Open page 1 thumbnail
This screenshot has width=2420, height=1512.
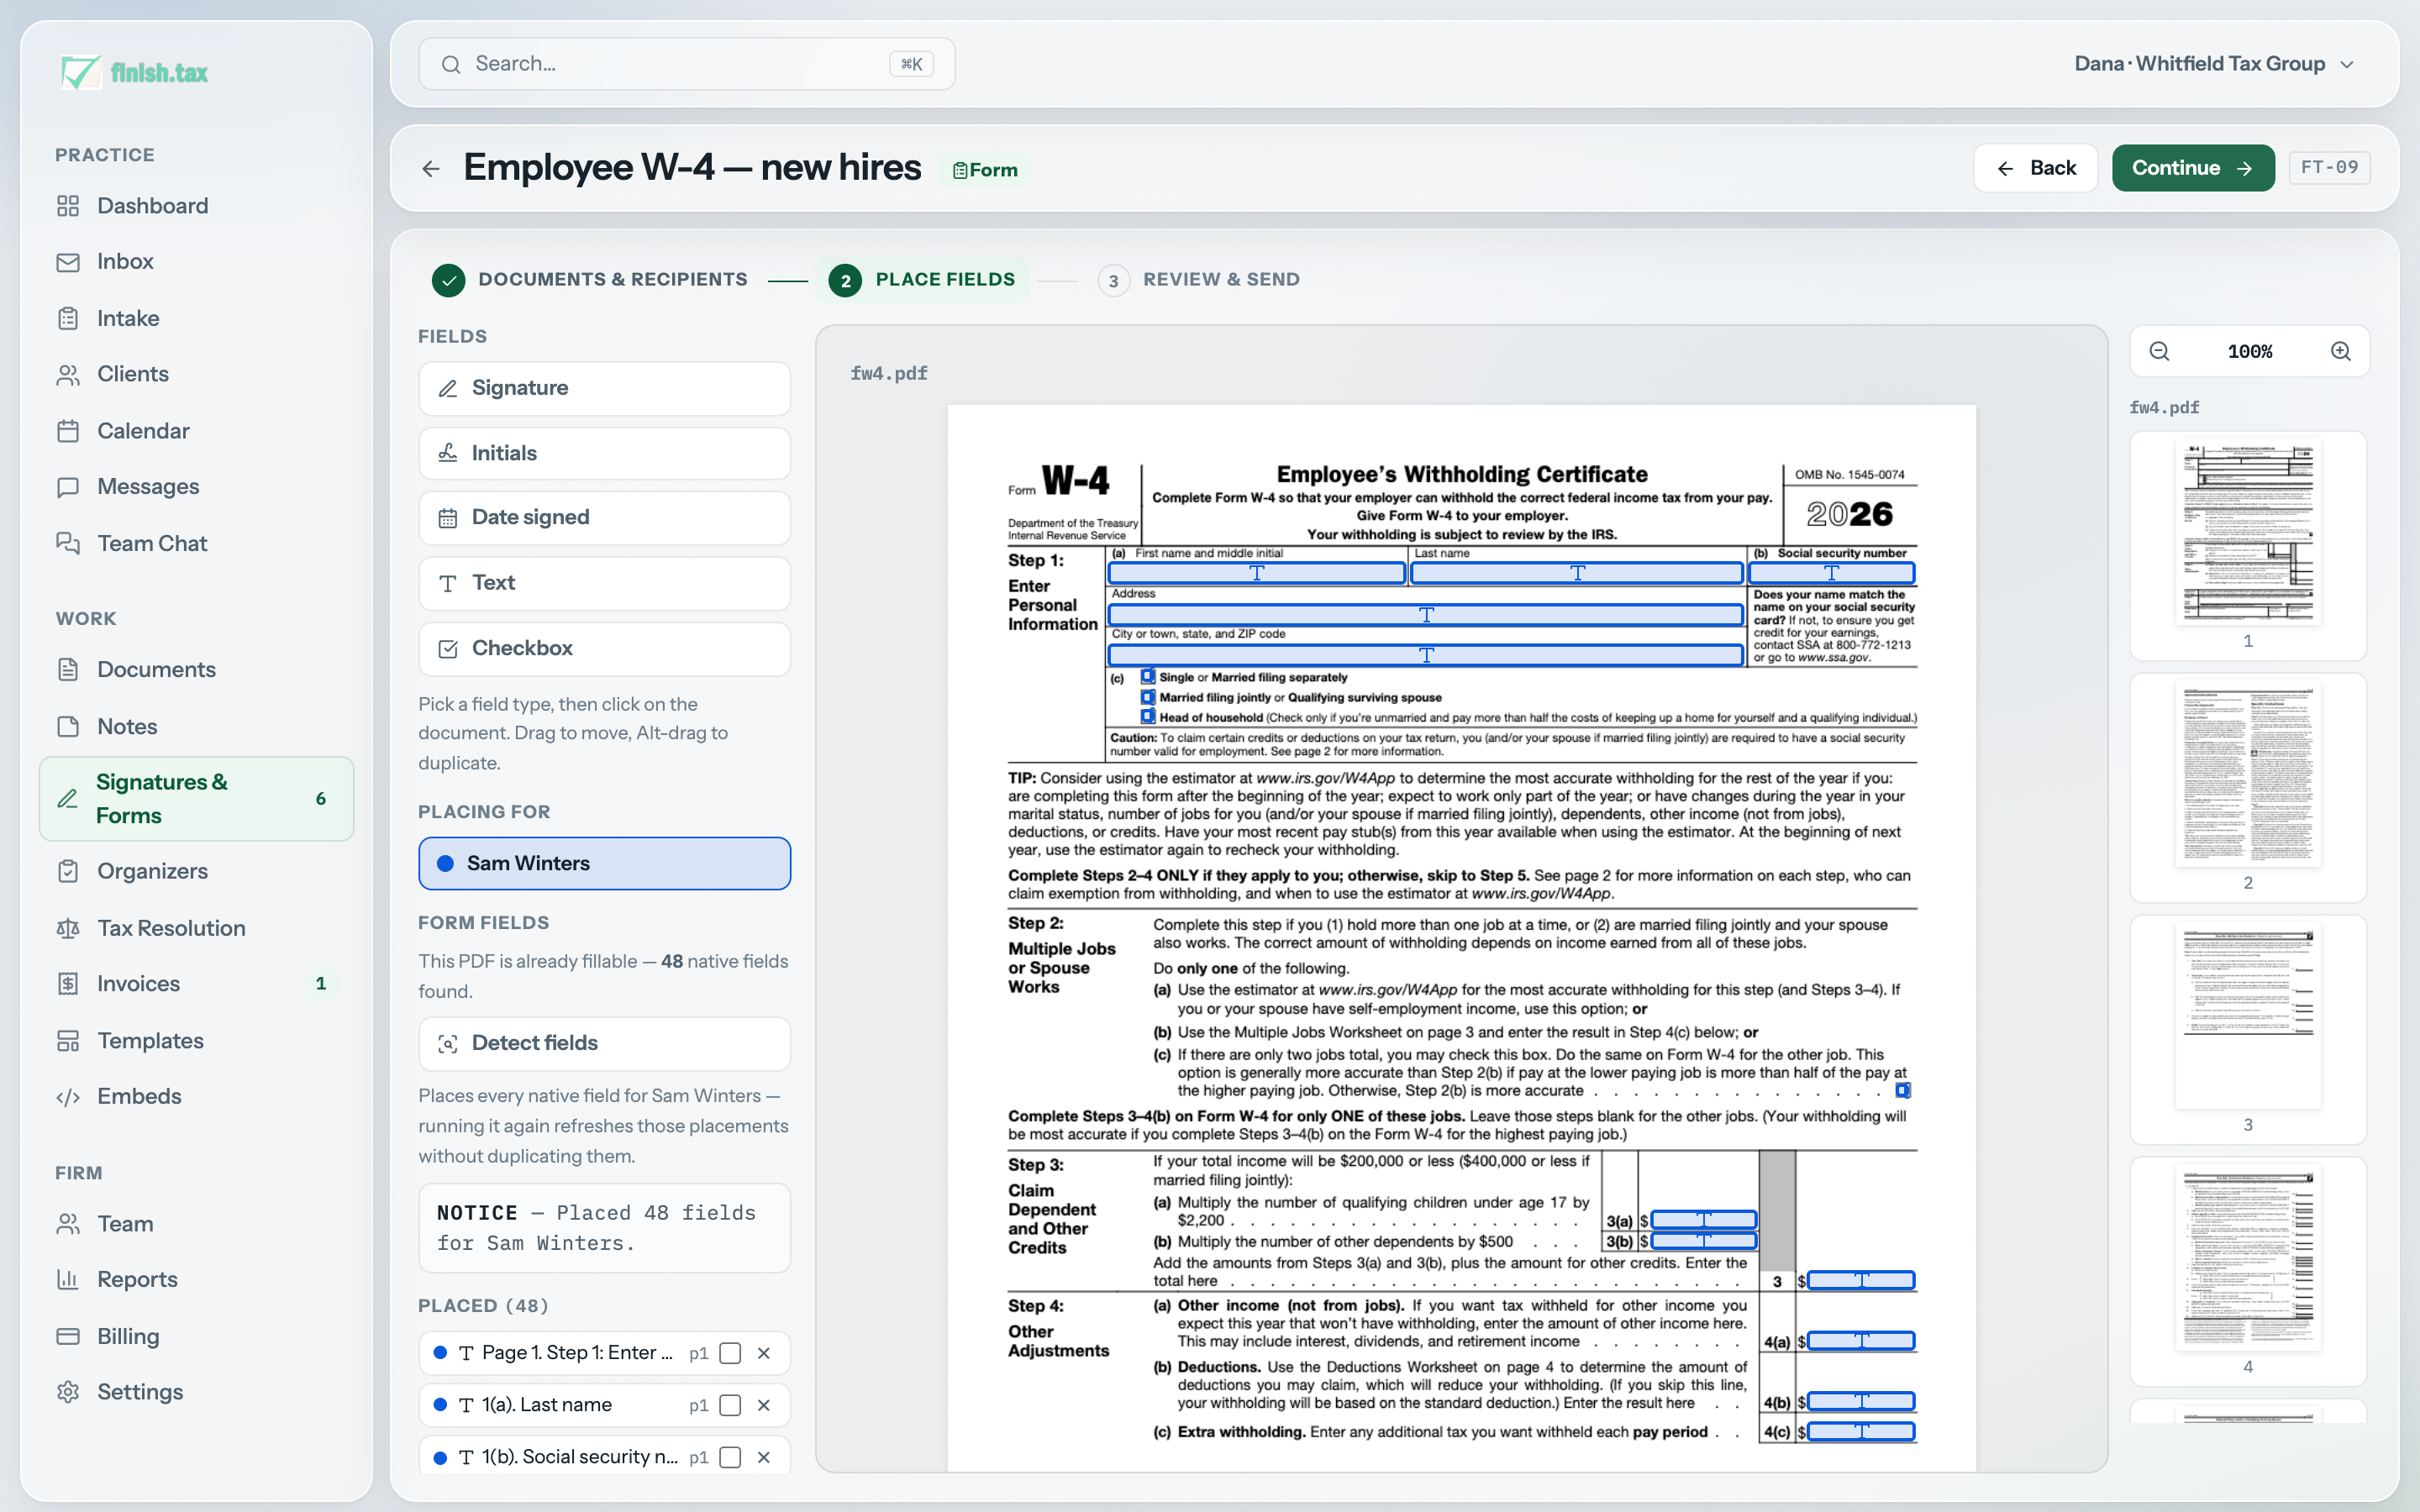point(2248,545)
